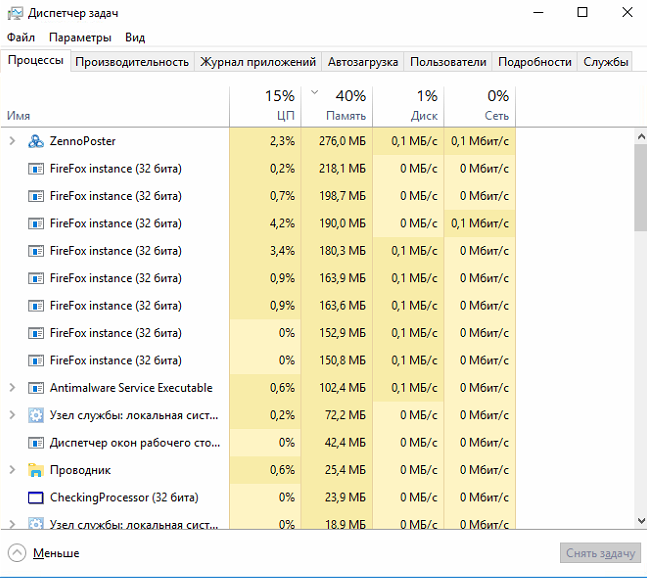647x578 pixels.
Task: Sort by the Сеть column header
Action: pyautogui.click(x=479, y=106)
